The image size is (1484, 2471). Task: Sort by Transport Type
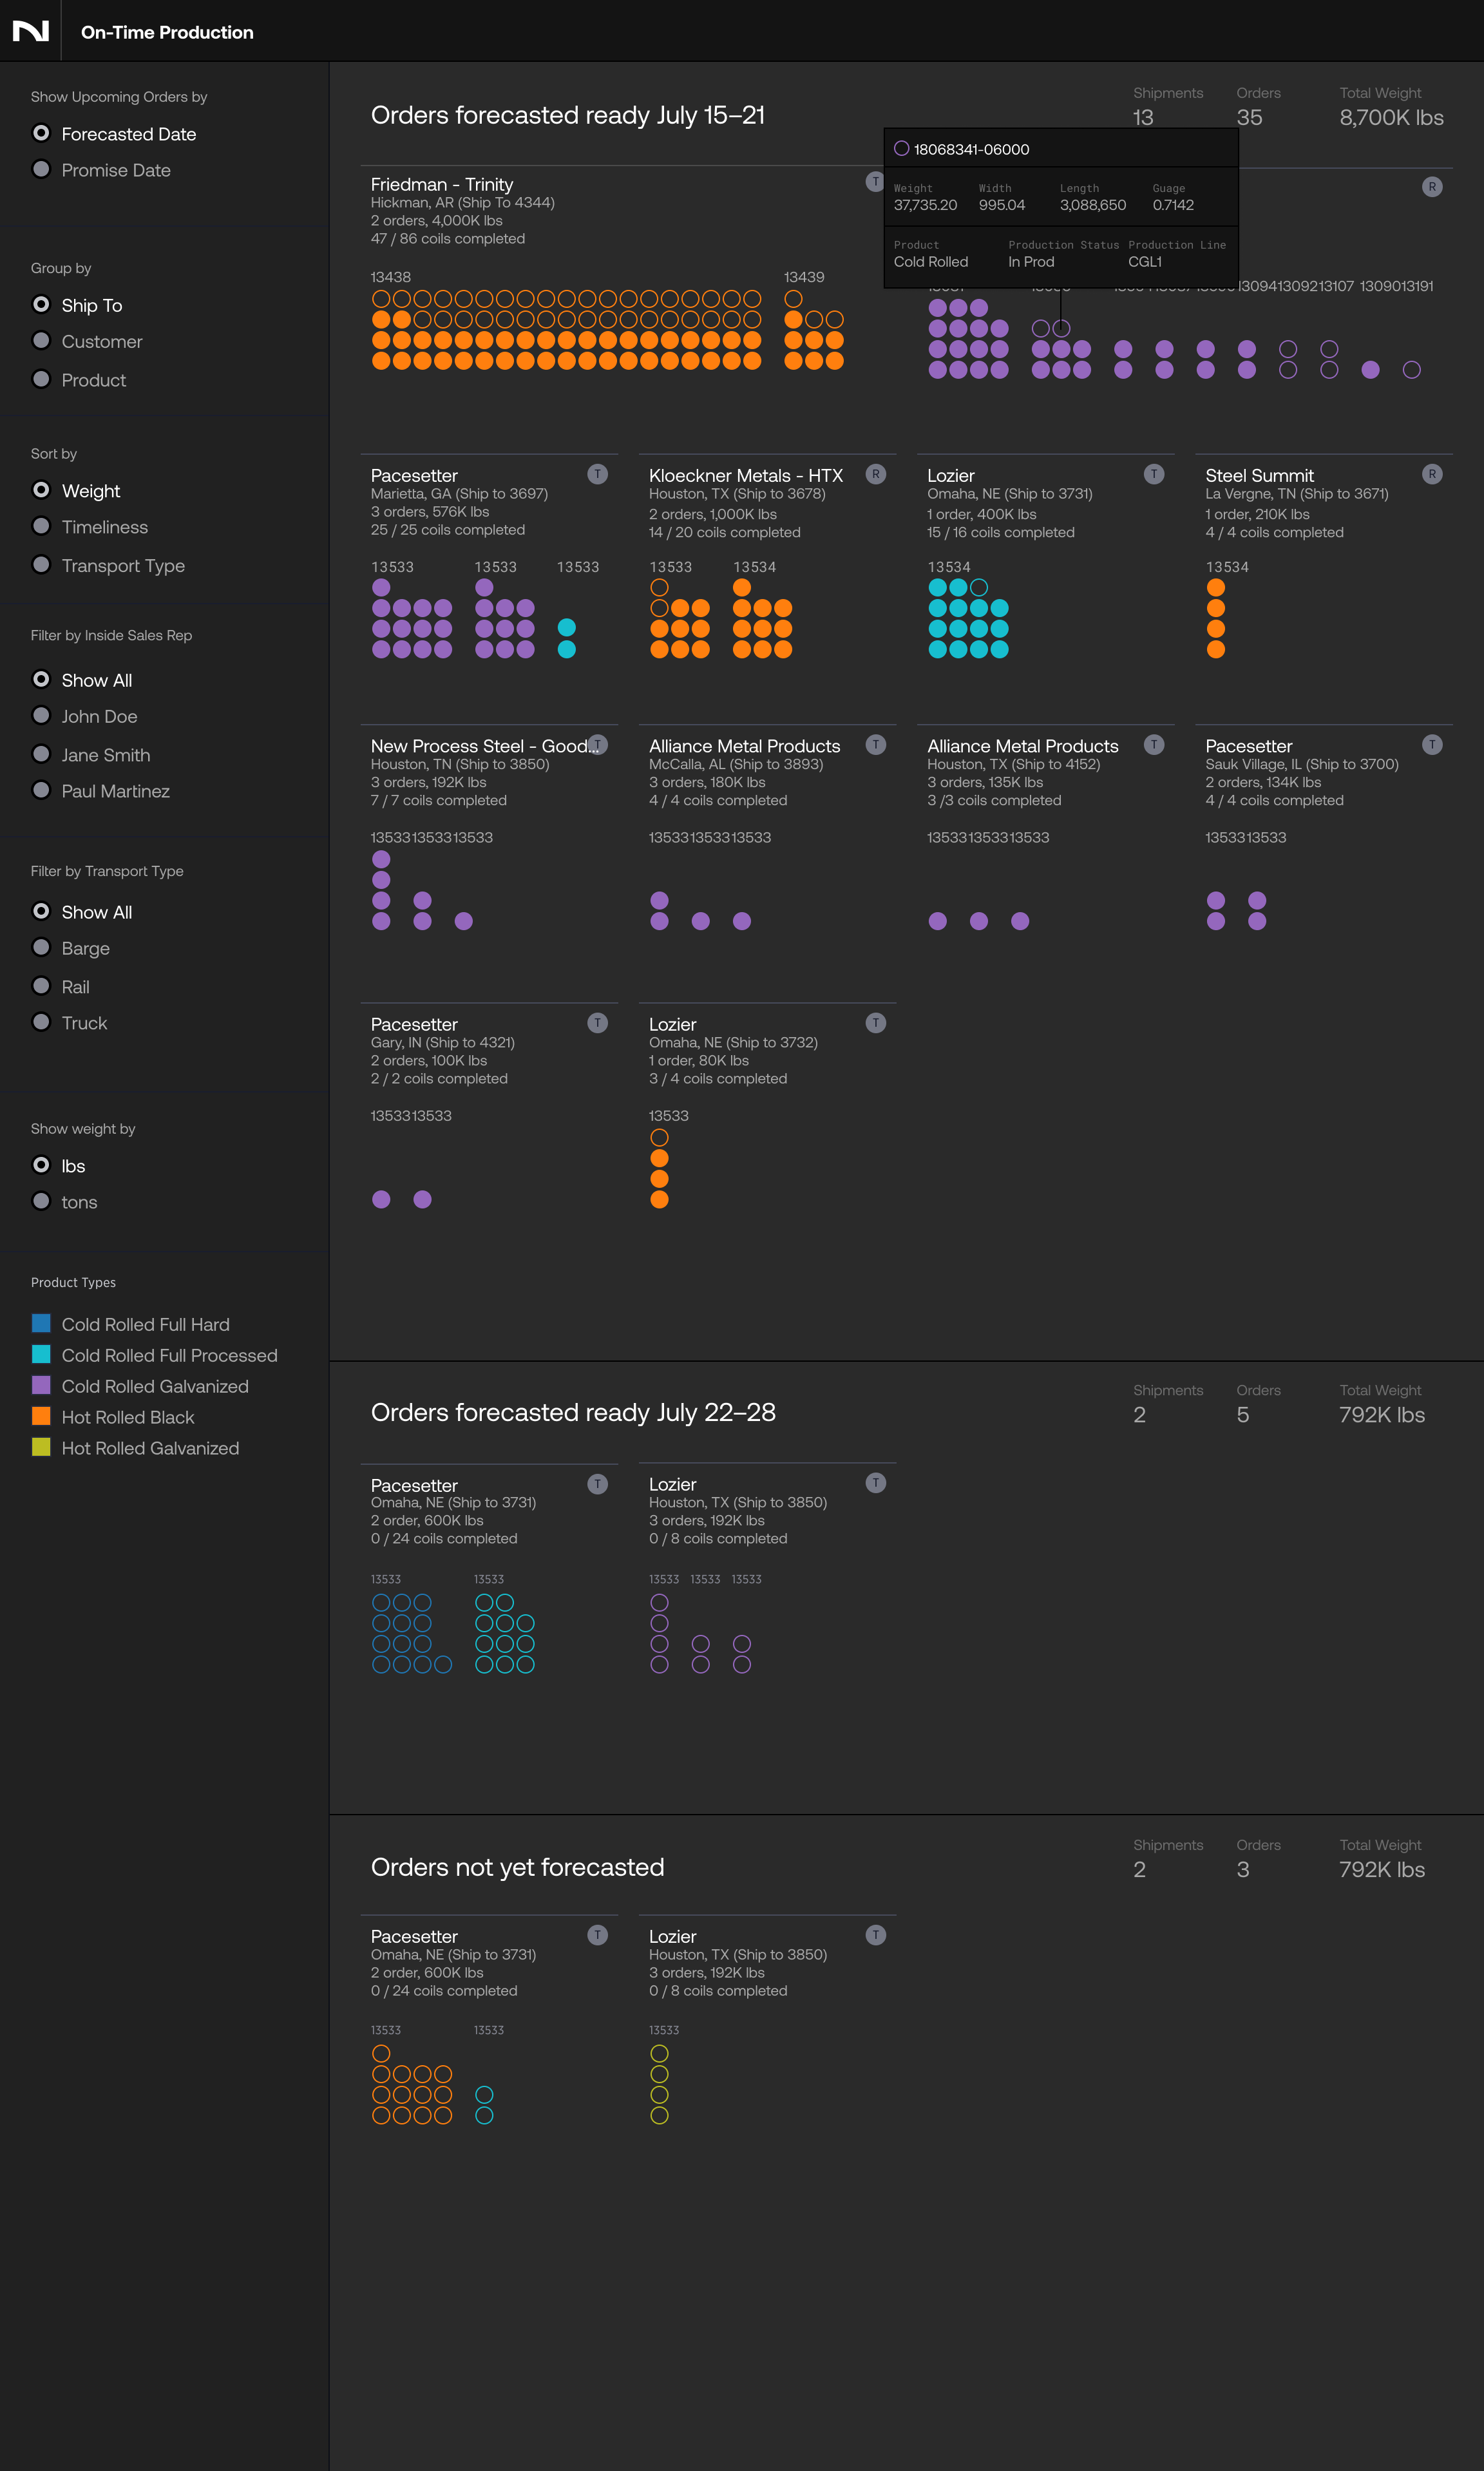[x=41, y=564]
